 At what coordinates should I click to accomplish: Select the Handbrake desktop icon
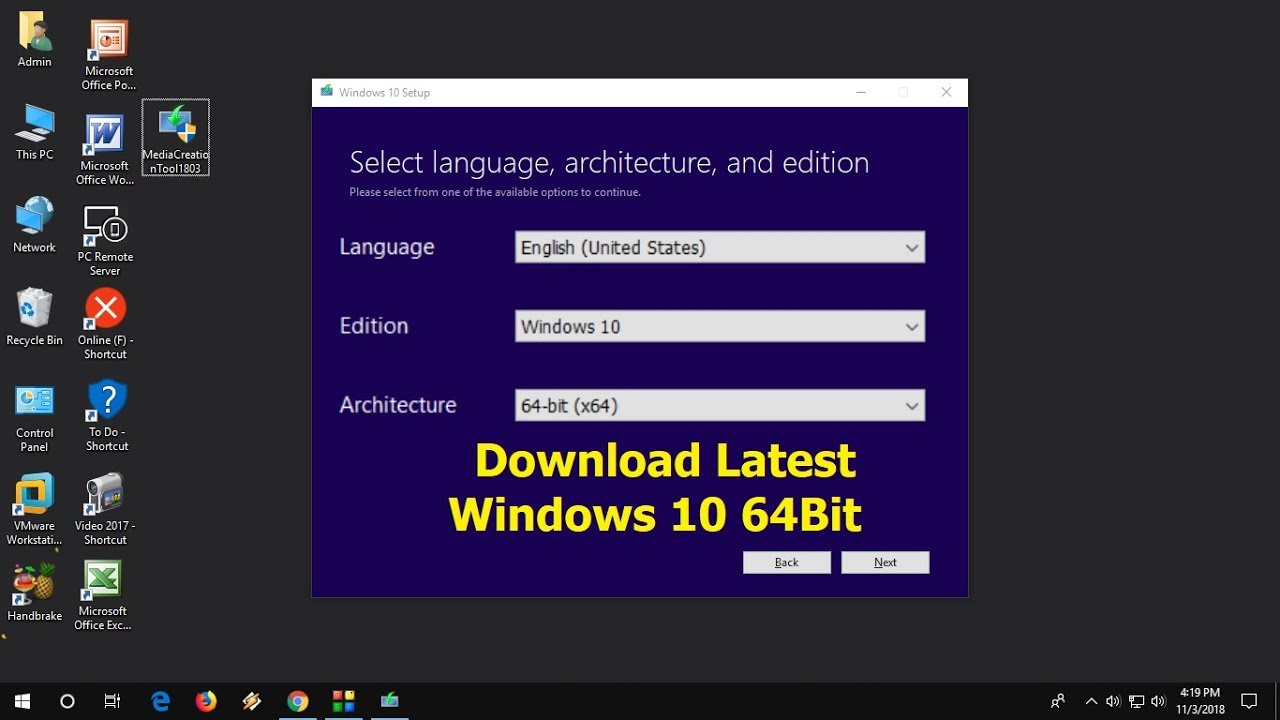(34, 594)
